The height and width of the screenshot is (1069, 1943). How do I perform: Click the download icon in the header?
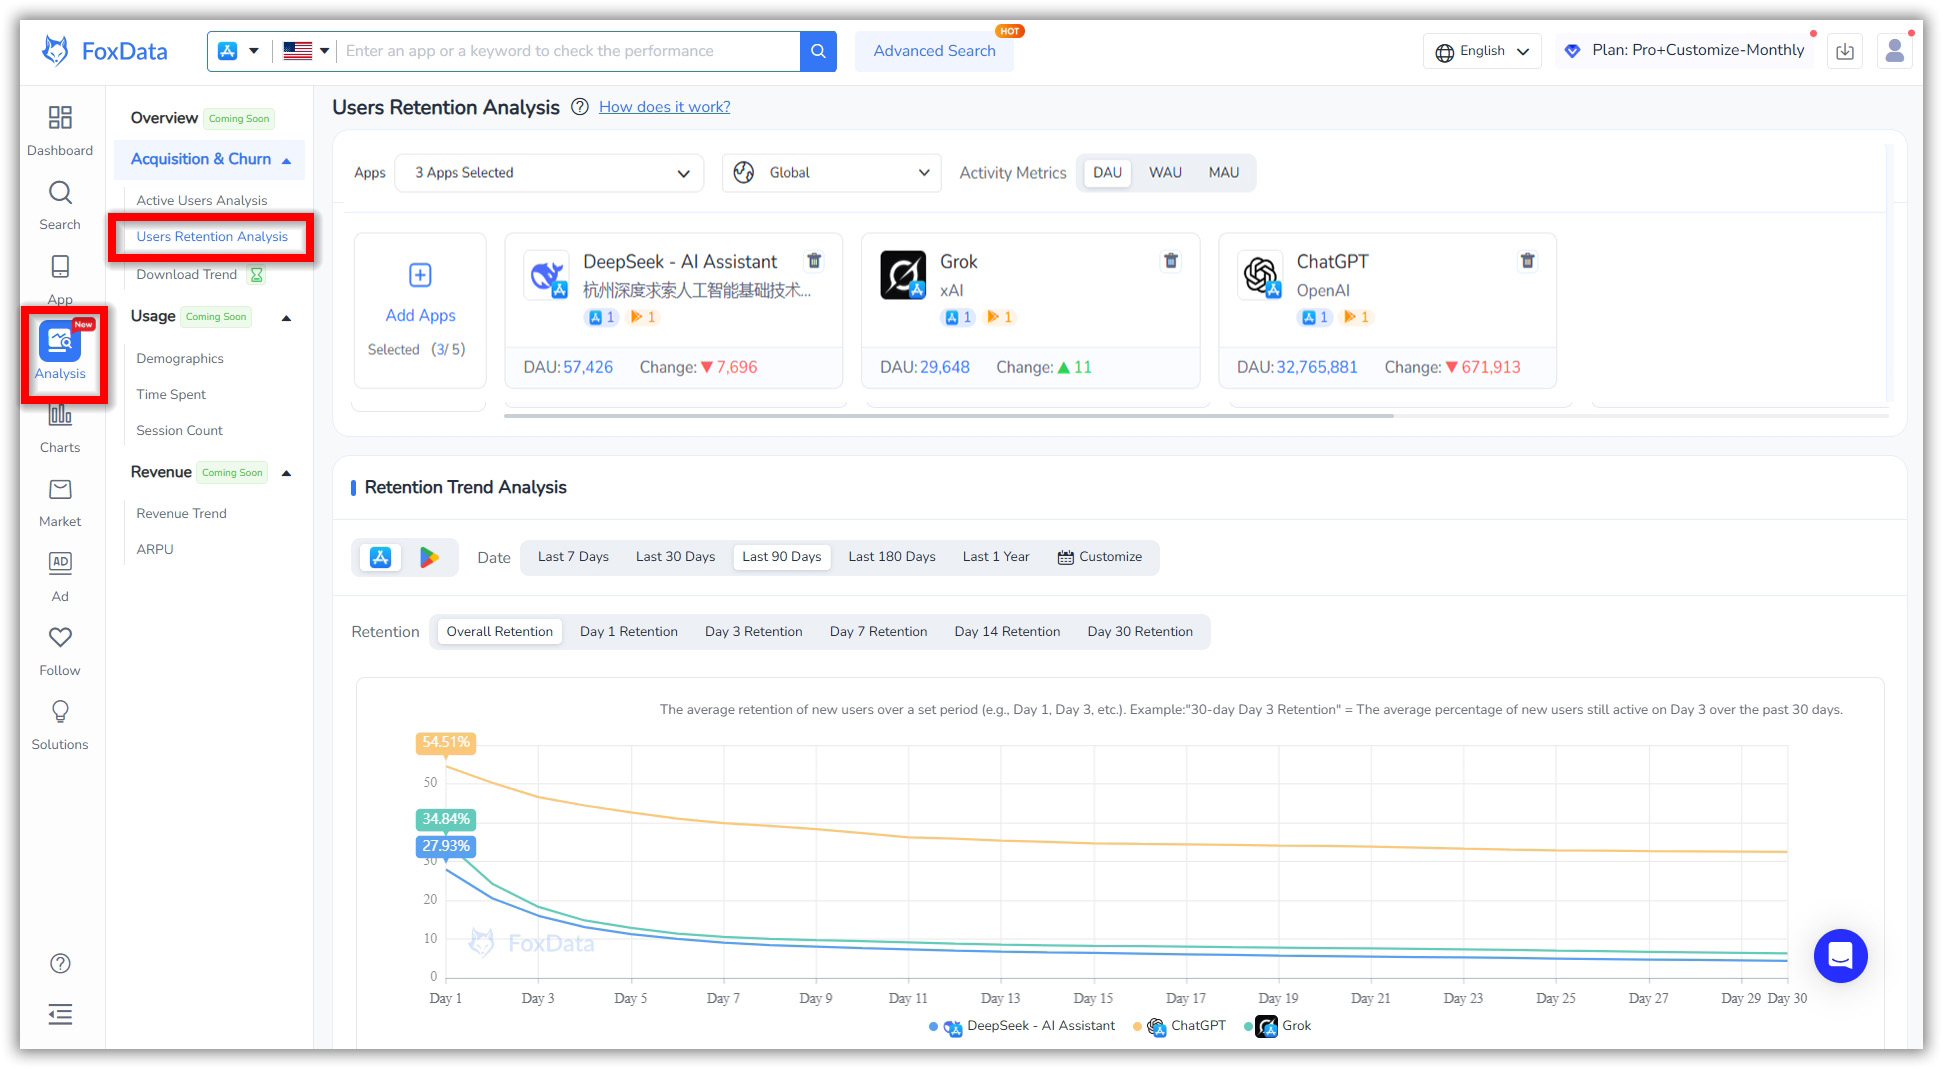pyautogui.click(x=1845, y=51)
